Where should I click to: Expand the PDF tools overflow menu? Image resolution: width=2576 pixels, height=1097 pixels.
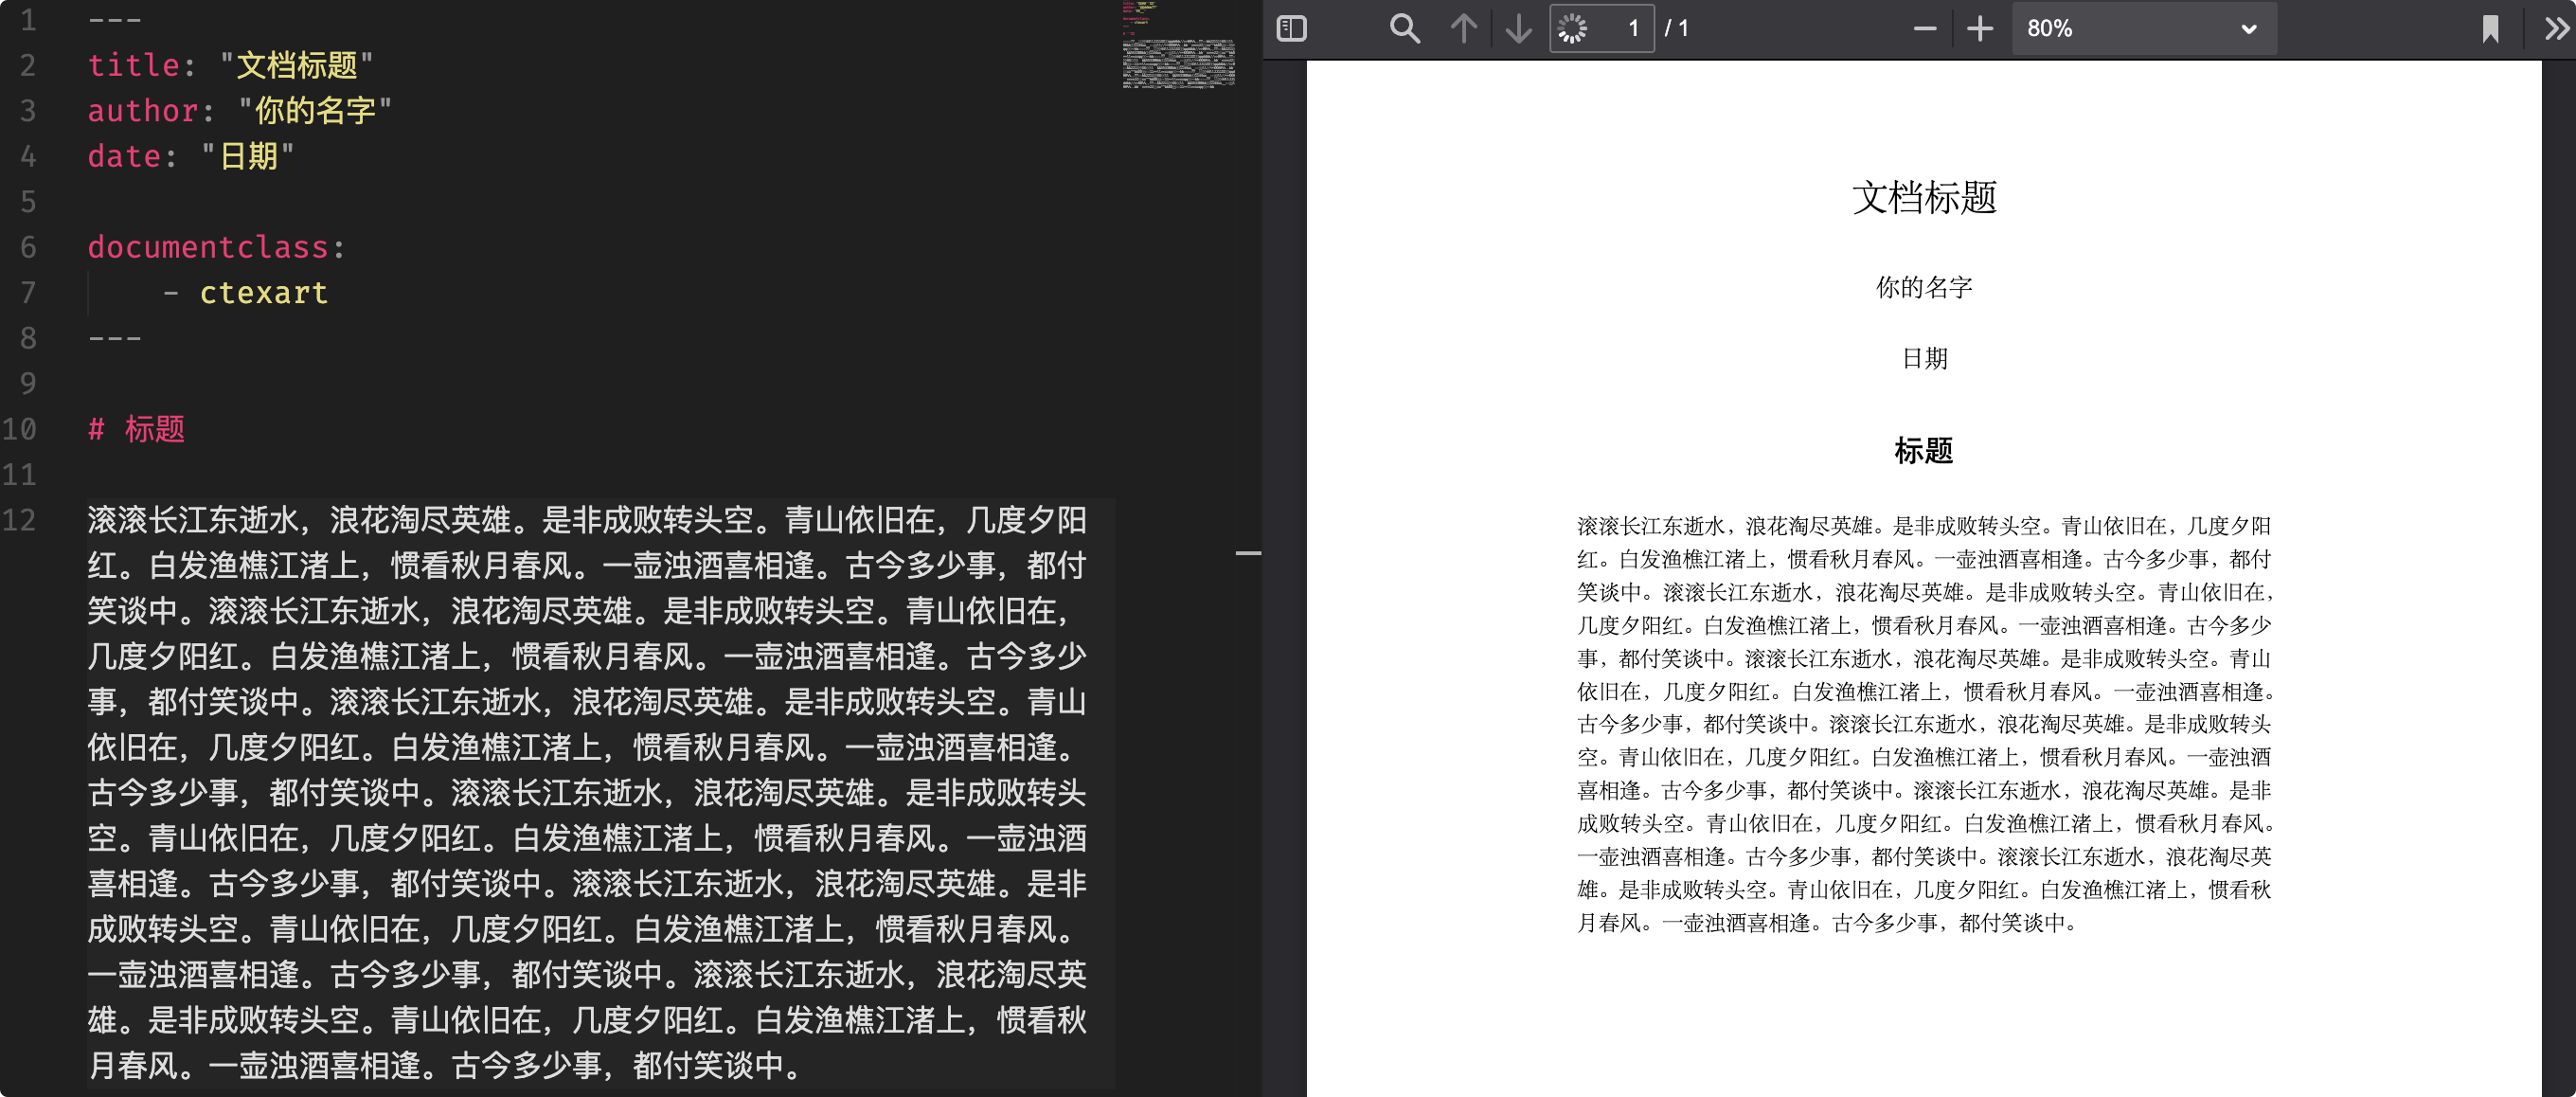pos(2556,28)
